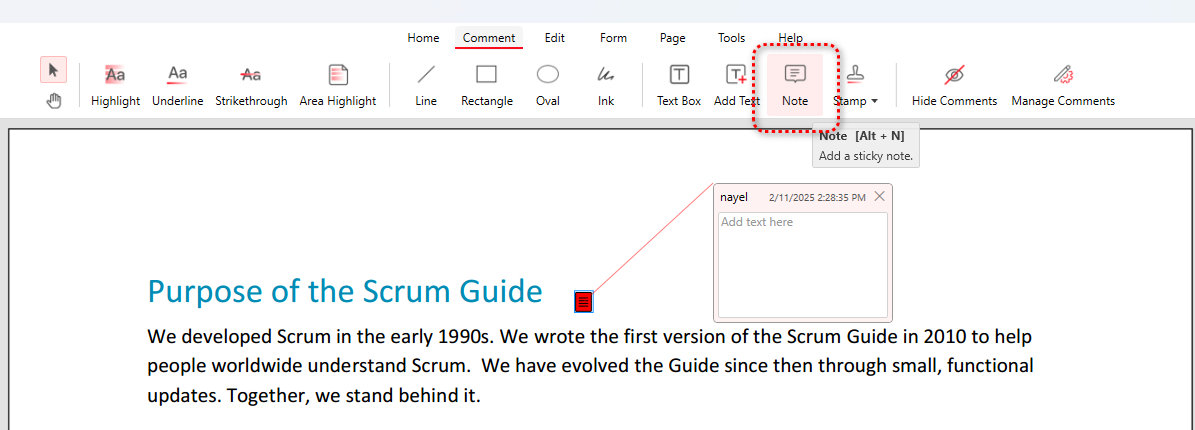Click the Note sticky note tool
The image size is (1195, 430).
point(795,84)
